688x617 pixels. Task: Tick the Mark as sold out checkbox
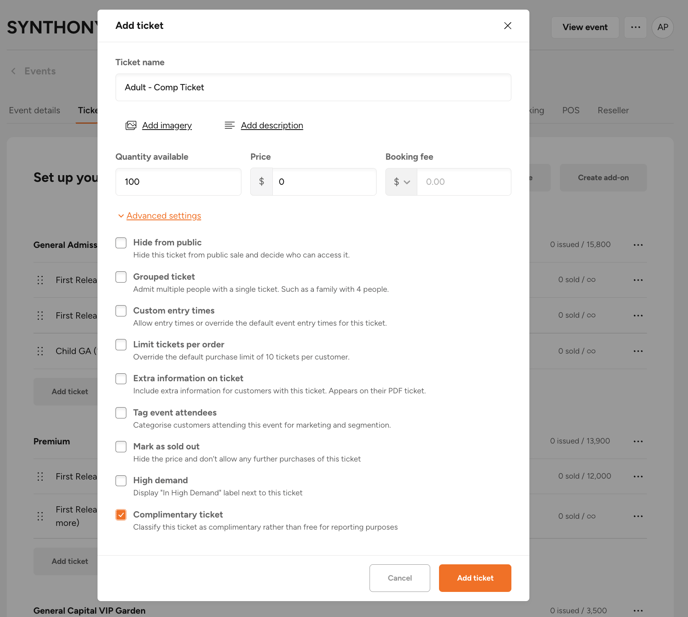121,447
